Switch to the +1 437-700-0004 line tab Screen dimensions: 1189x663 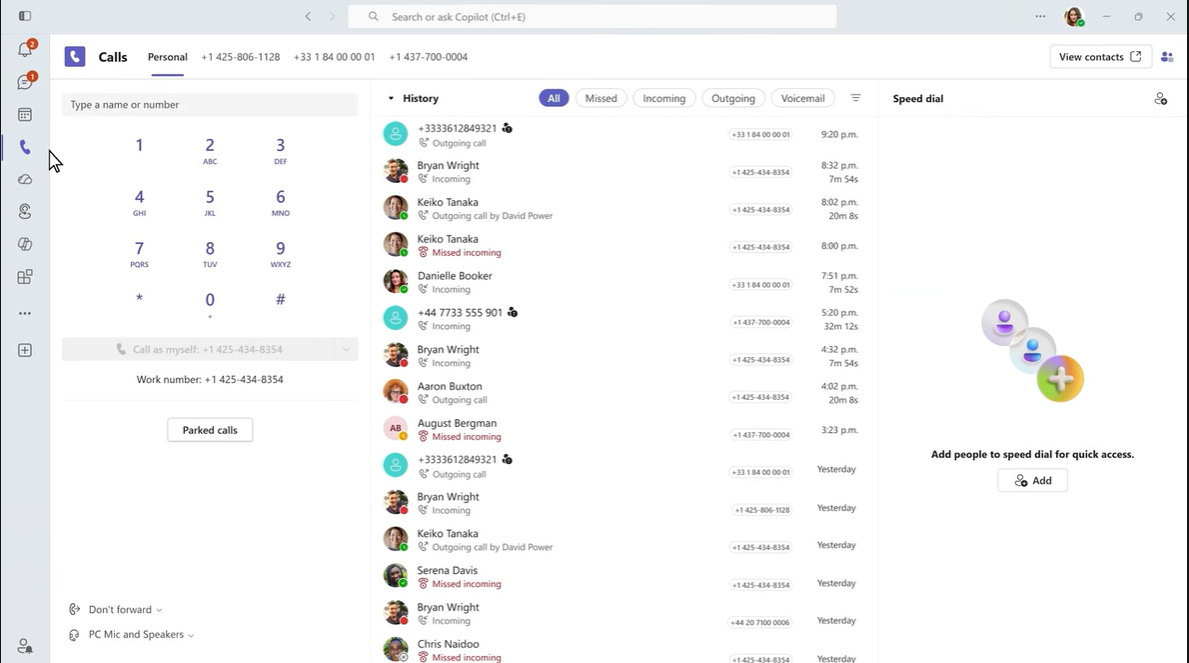pos(428,57)
